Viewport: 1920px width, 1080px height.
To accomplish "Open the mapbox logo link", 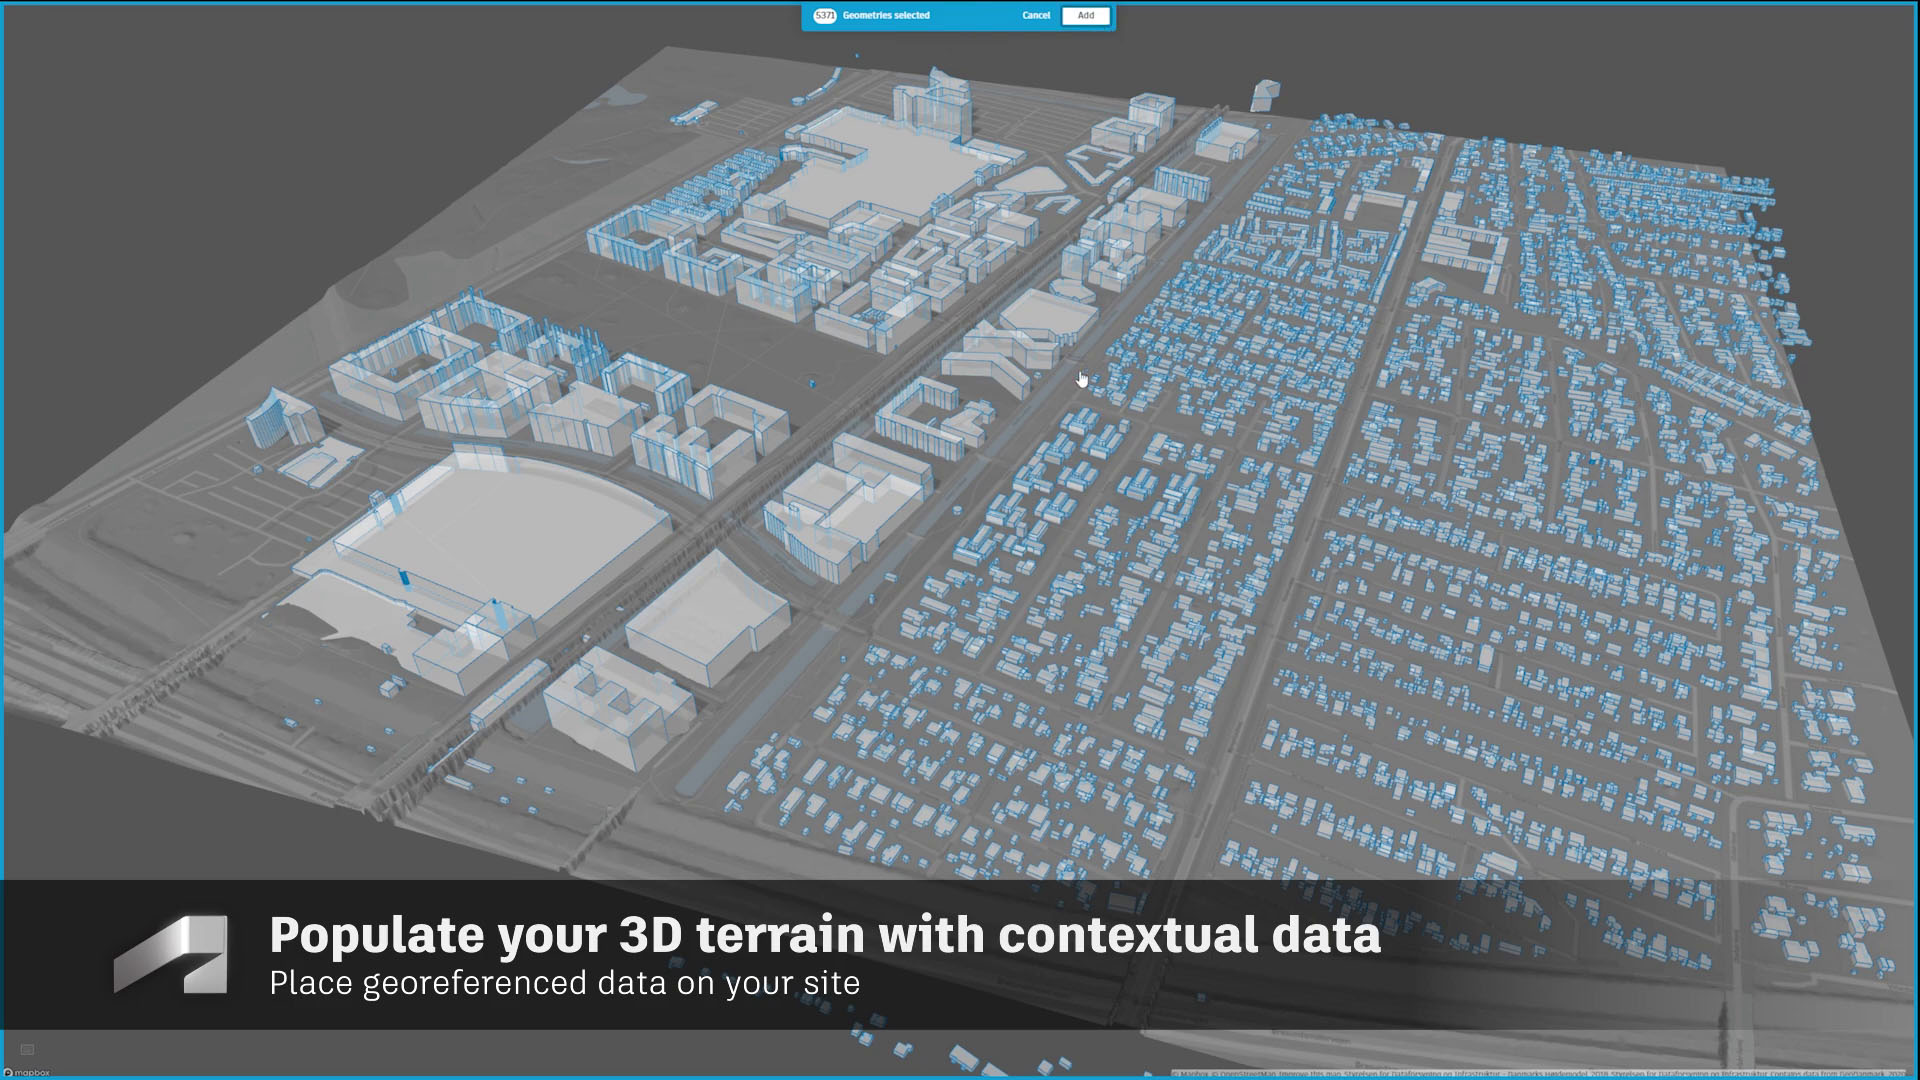I will (x=27, y=1073).
